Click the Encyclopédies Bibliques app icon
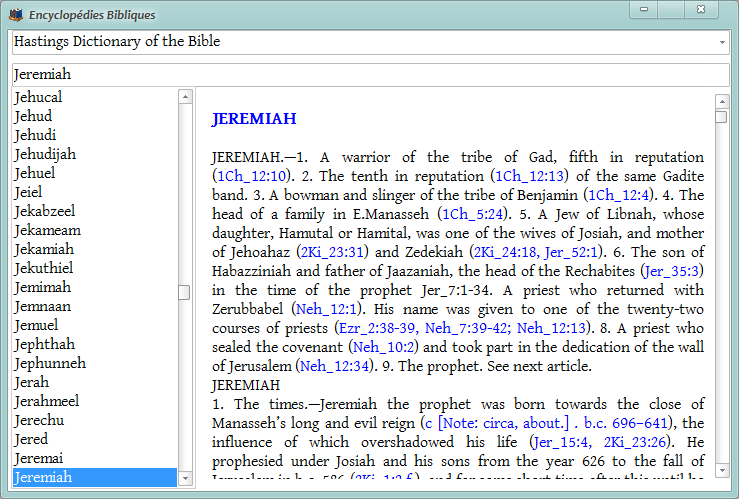 pos(16,15)
